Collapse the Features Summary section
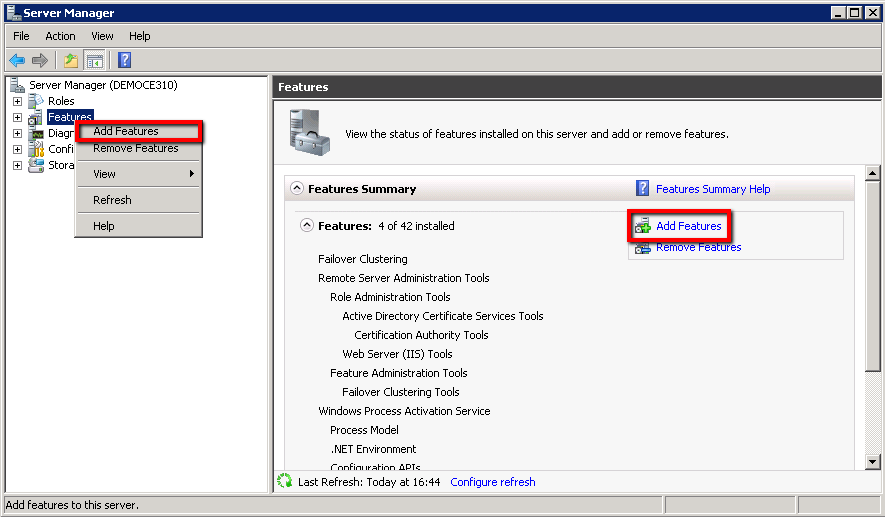The image size is (885, 517). click(296, 189)
